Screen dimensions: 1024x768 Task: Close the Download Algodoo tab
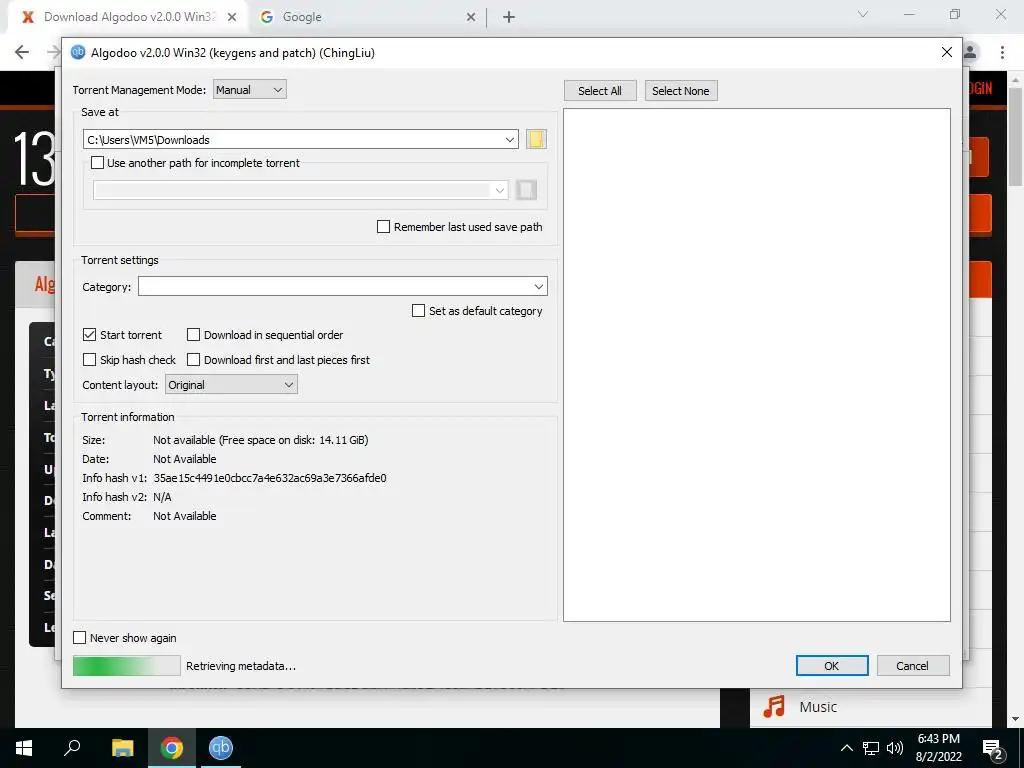point(232,17)
